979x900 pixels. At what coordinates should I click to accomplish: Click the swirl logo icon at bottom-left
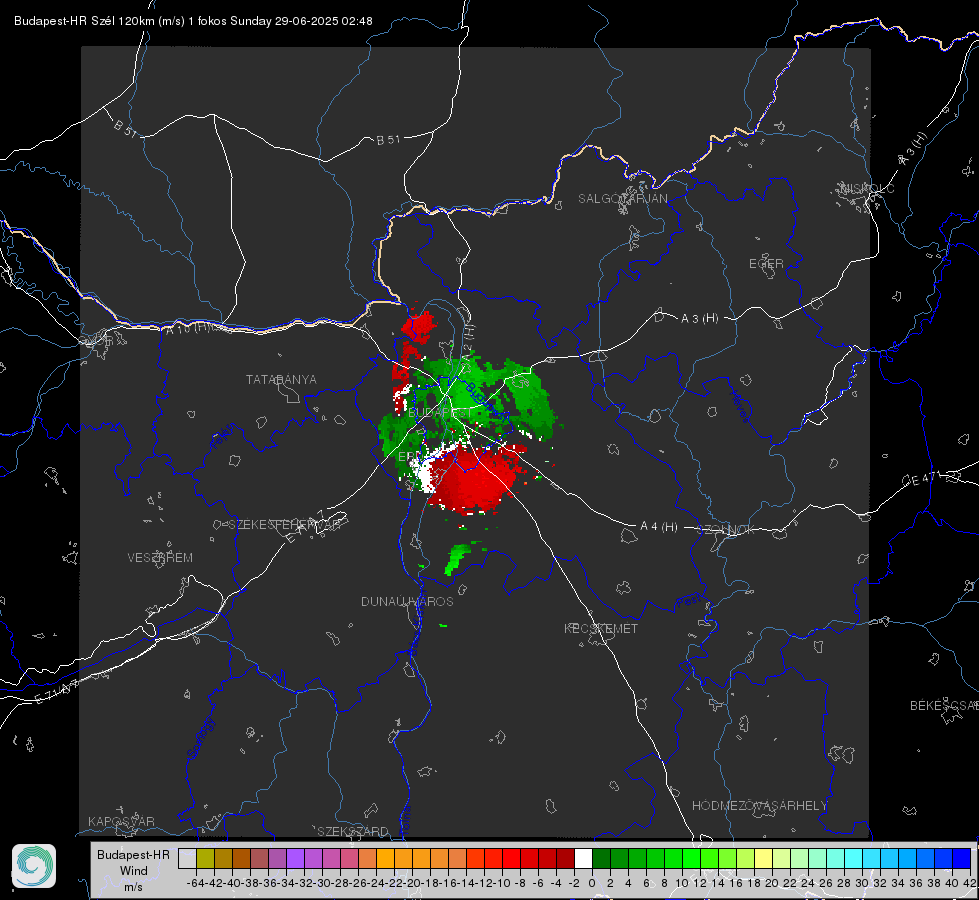[34, 866]
